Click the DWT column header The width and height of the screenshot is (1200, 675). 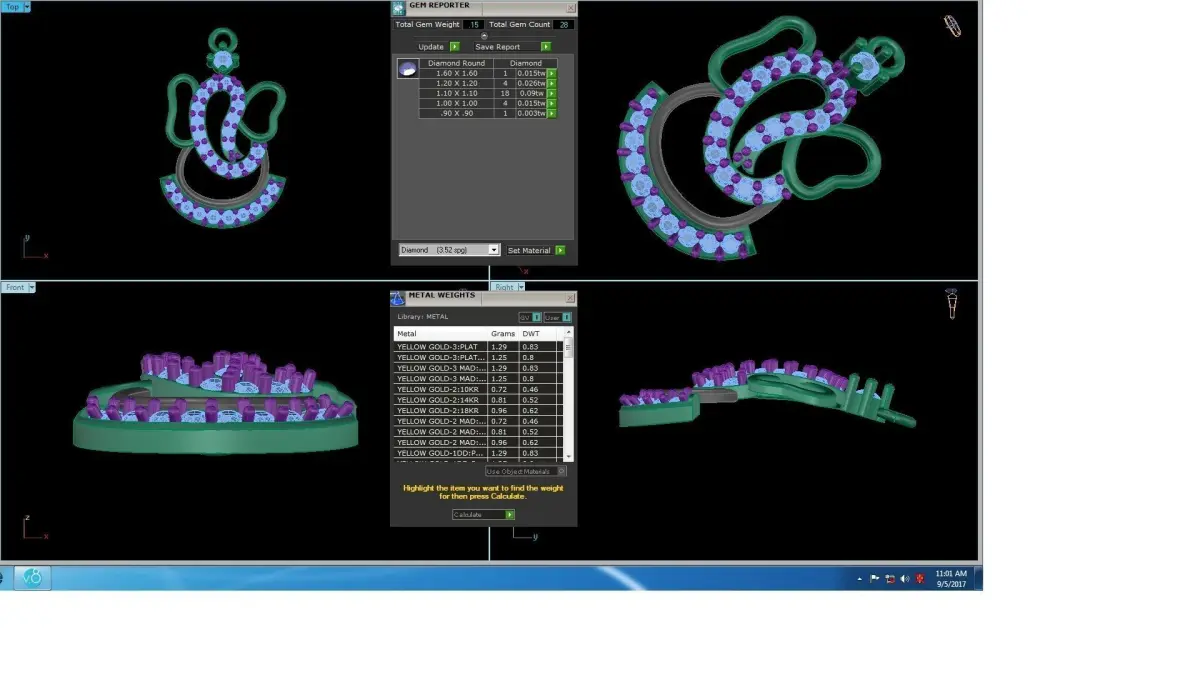click(x=539, y=334)
